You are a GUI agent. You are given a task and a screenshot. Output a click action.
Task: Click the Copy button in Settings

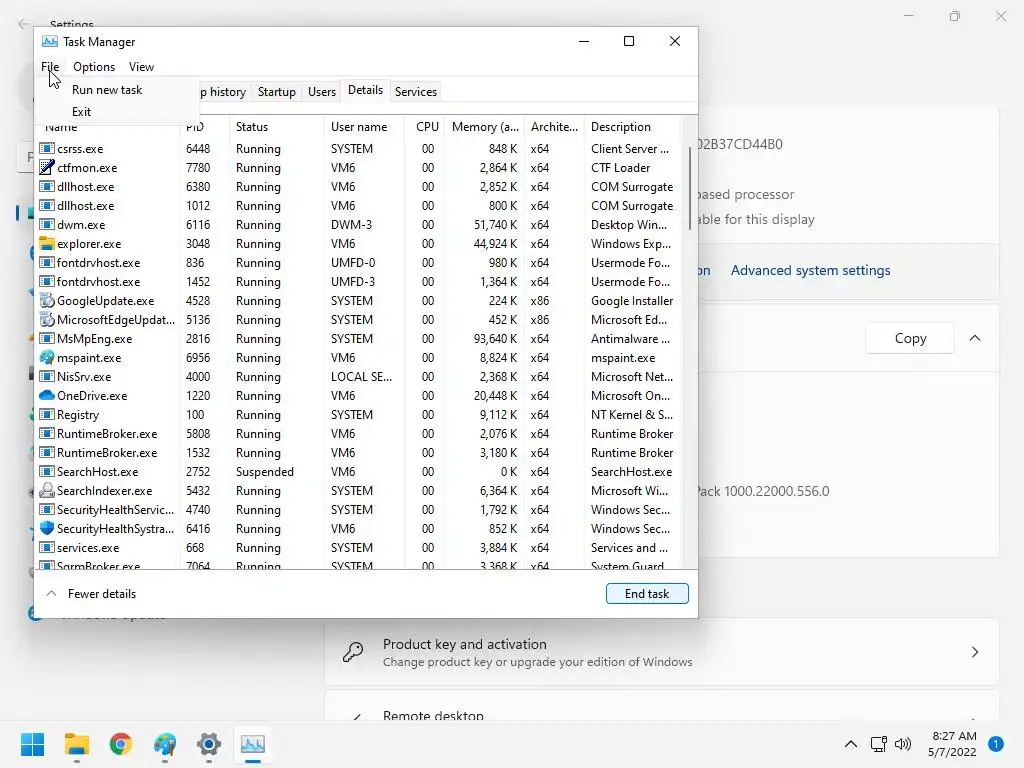910,338
